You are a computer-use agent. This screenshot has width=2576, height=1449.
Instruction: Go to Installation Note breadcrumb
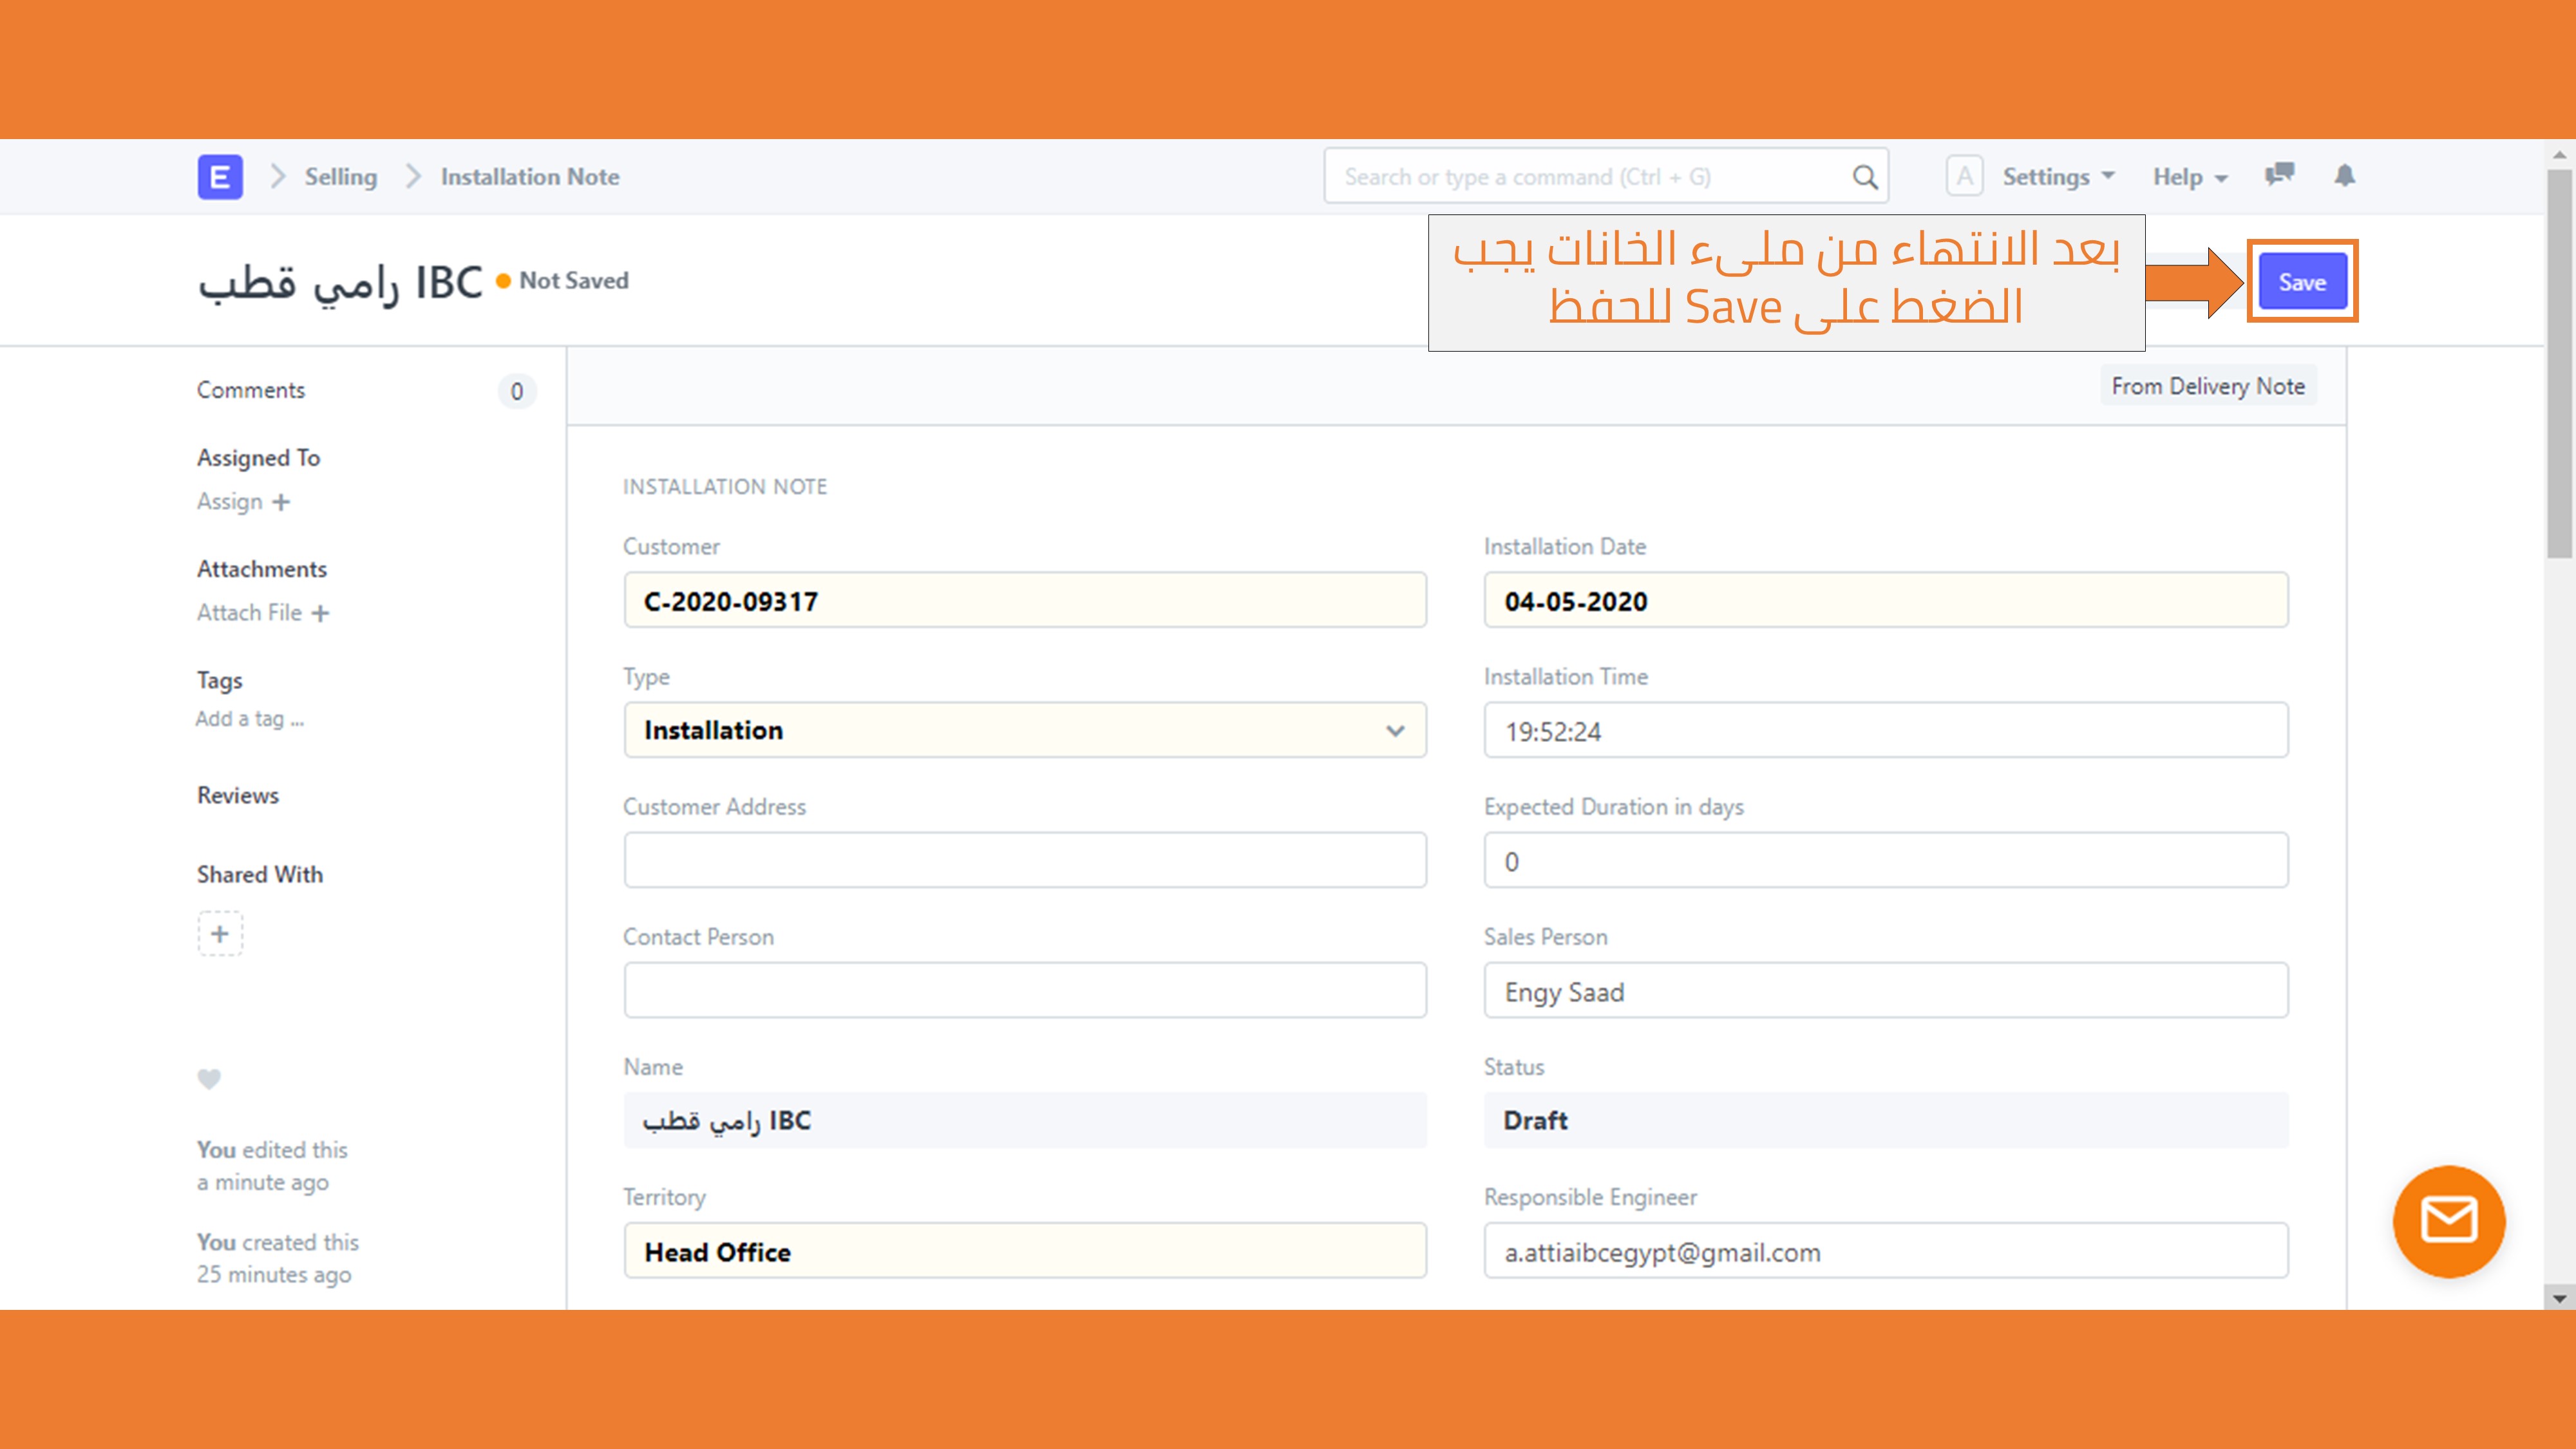530,177
